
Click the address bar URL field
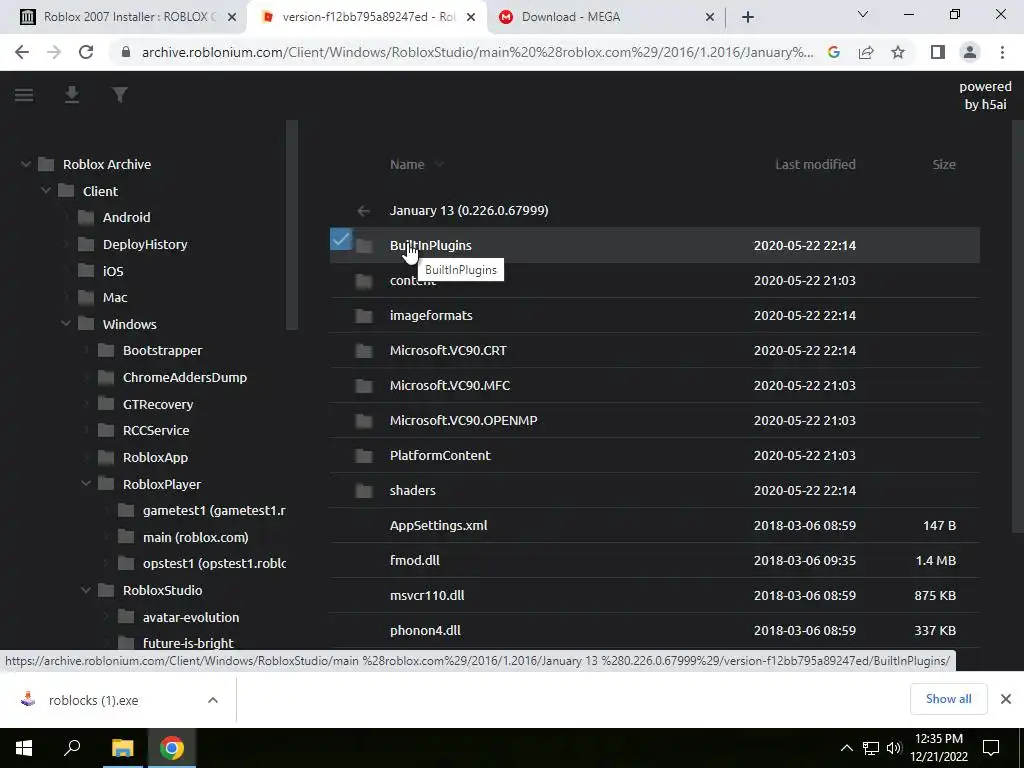pos(477,52)
